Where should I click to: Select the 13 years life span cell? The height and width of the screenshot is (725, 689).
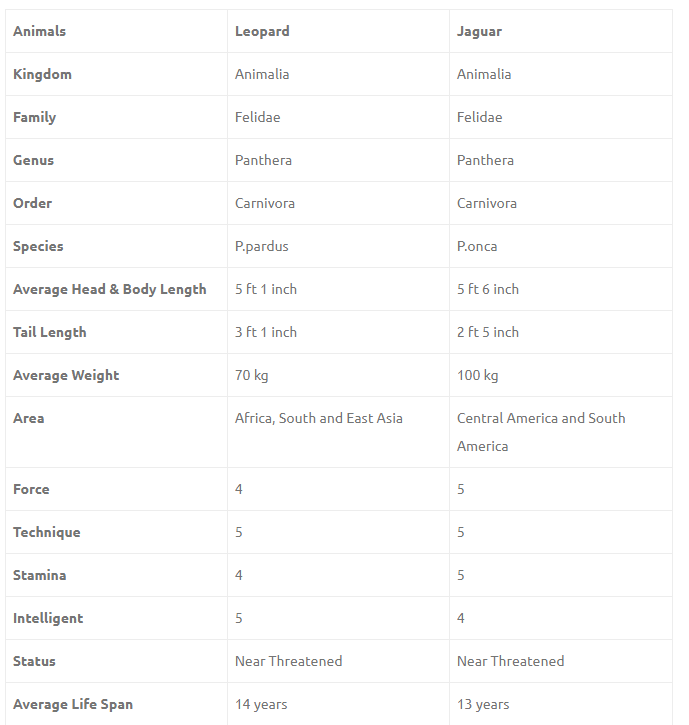tap(482, 704)
